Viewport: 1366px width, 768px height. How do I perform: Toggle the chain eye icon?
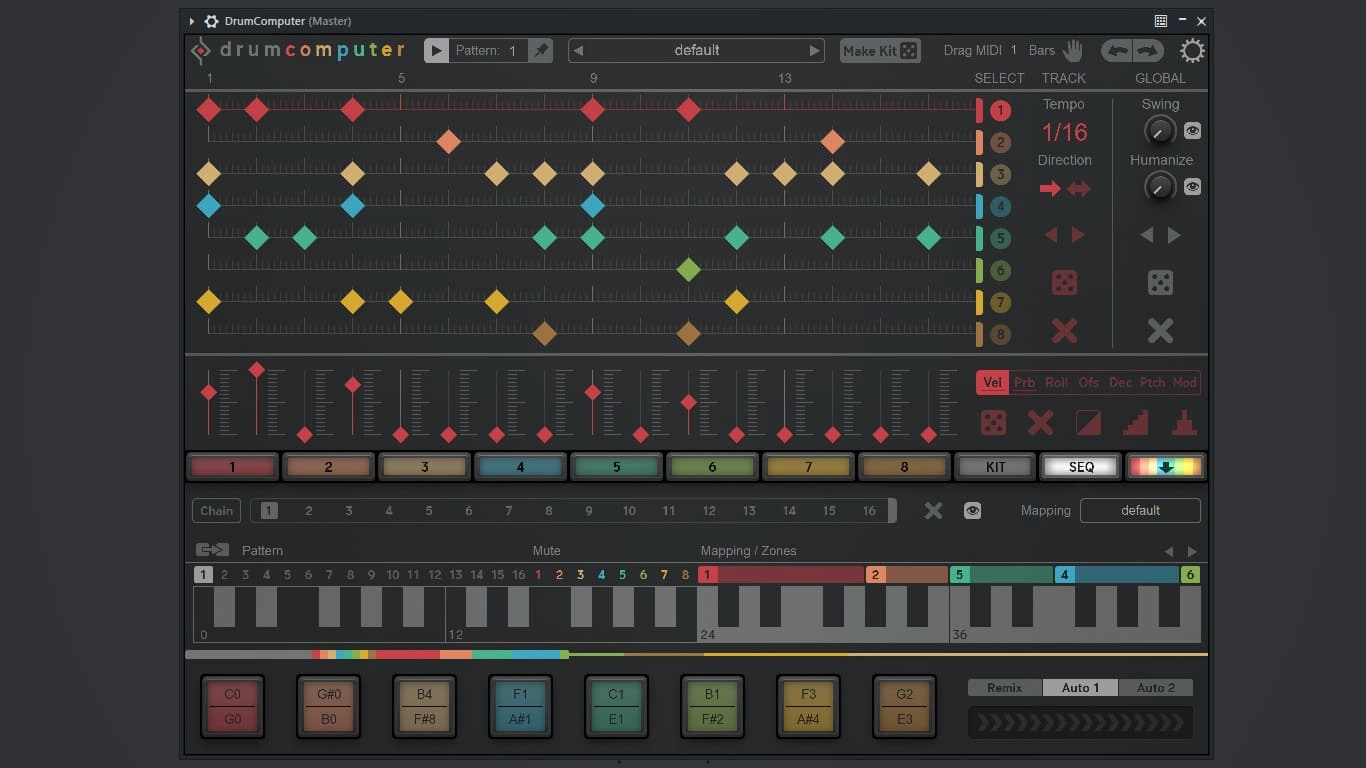(x=972, y=511)
